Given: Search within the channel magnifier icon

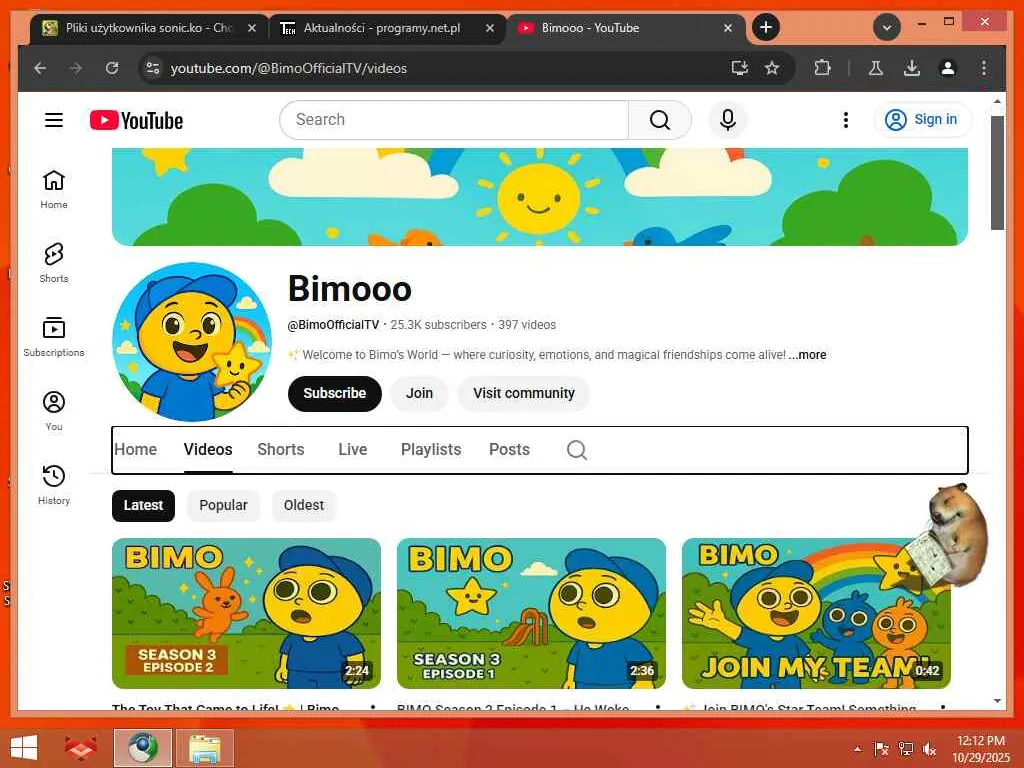Looking at the screenshot, I should coord(577,449).
